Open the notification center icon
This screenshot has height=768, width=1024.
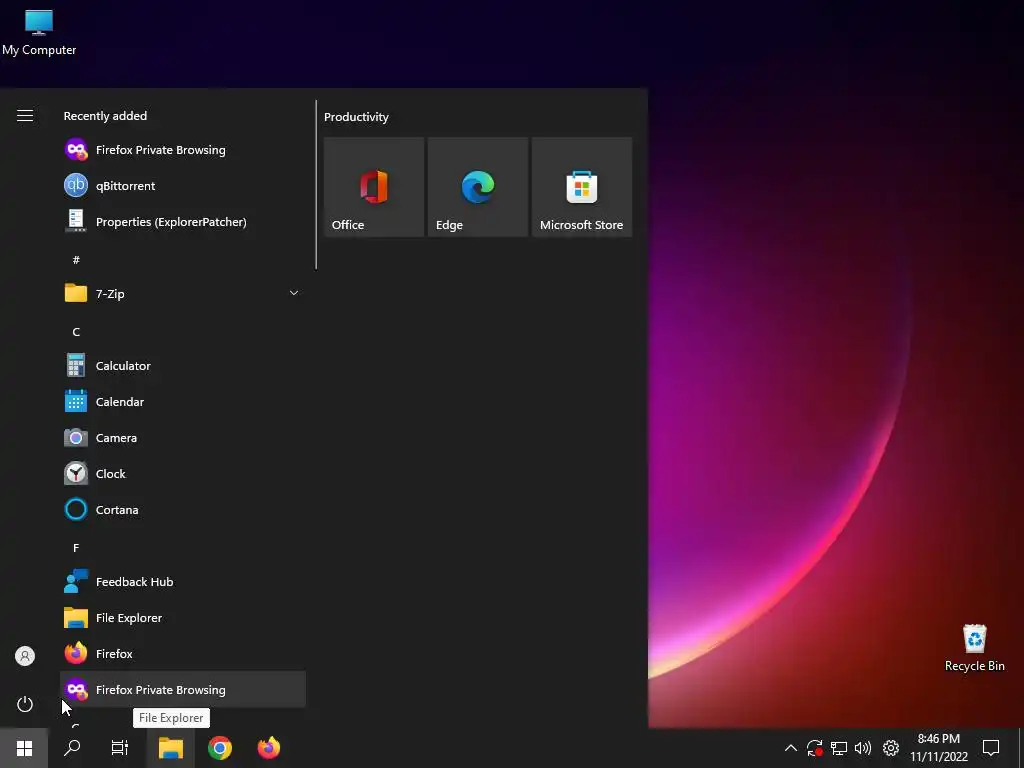point(991,748)
